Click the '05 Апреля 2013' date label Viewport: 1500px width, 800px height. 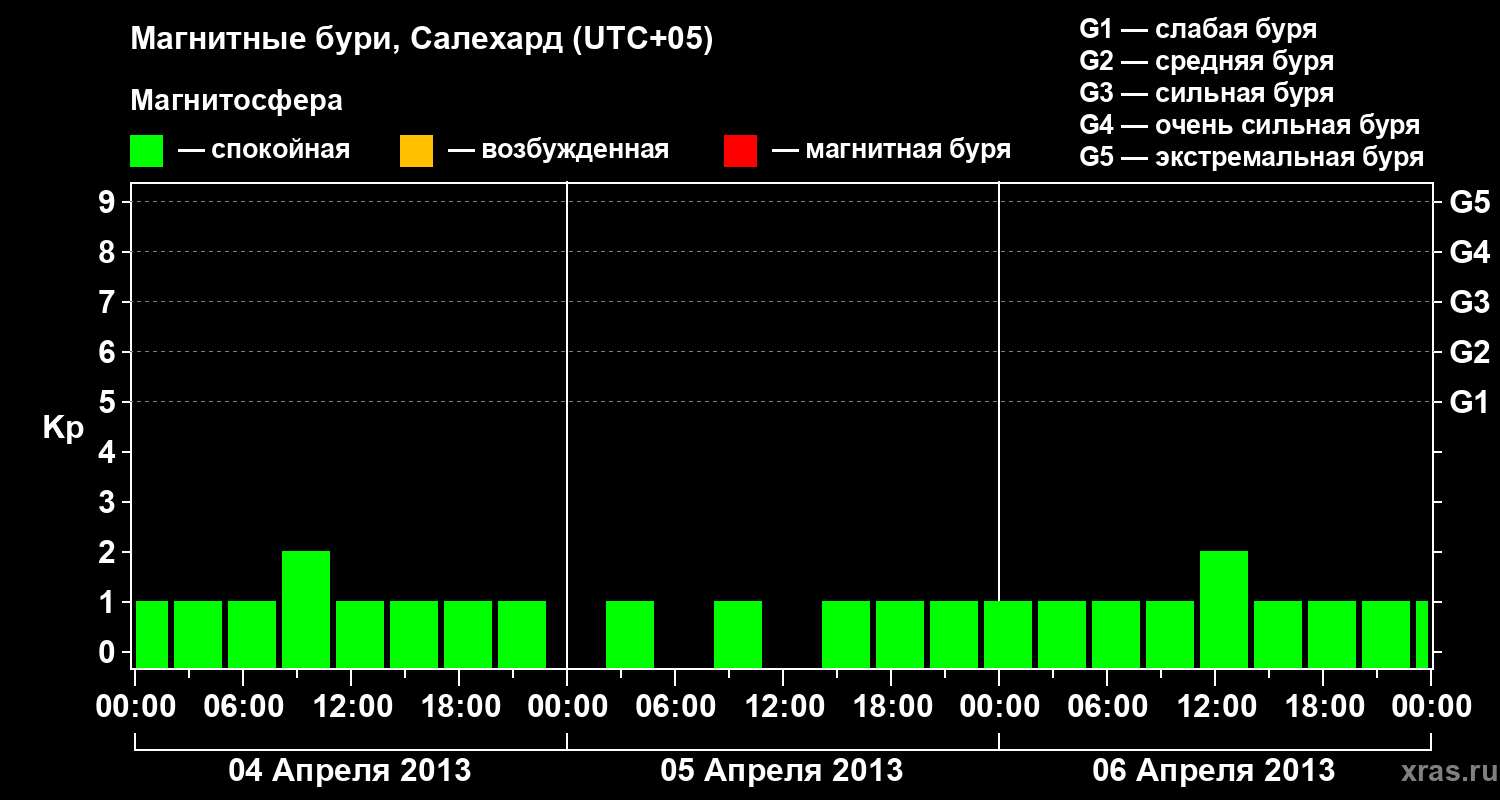coord(782,771)
